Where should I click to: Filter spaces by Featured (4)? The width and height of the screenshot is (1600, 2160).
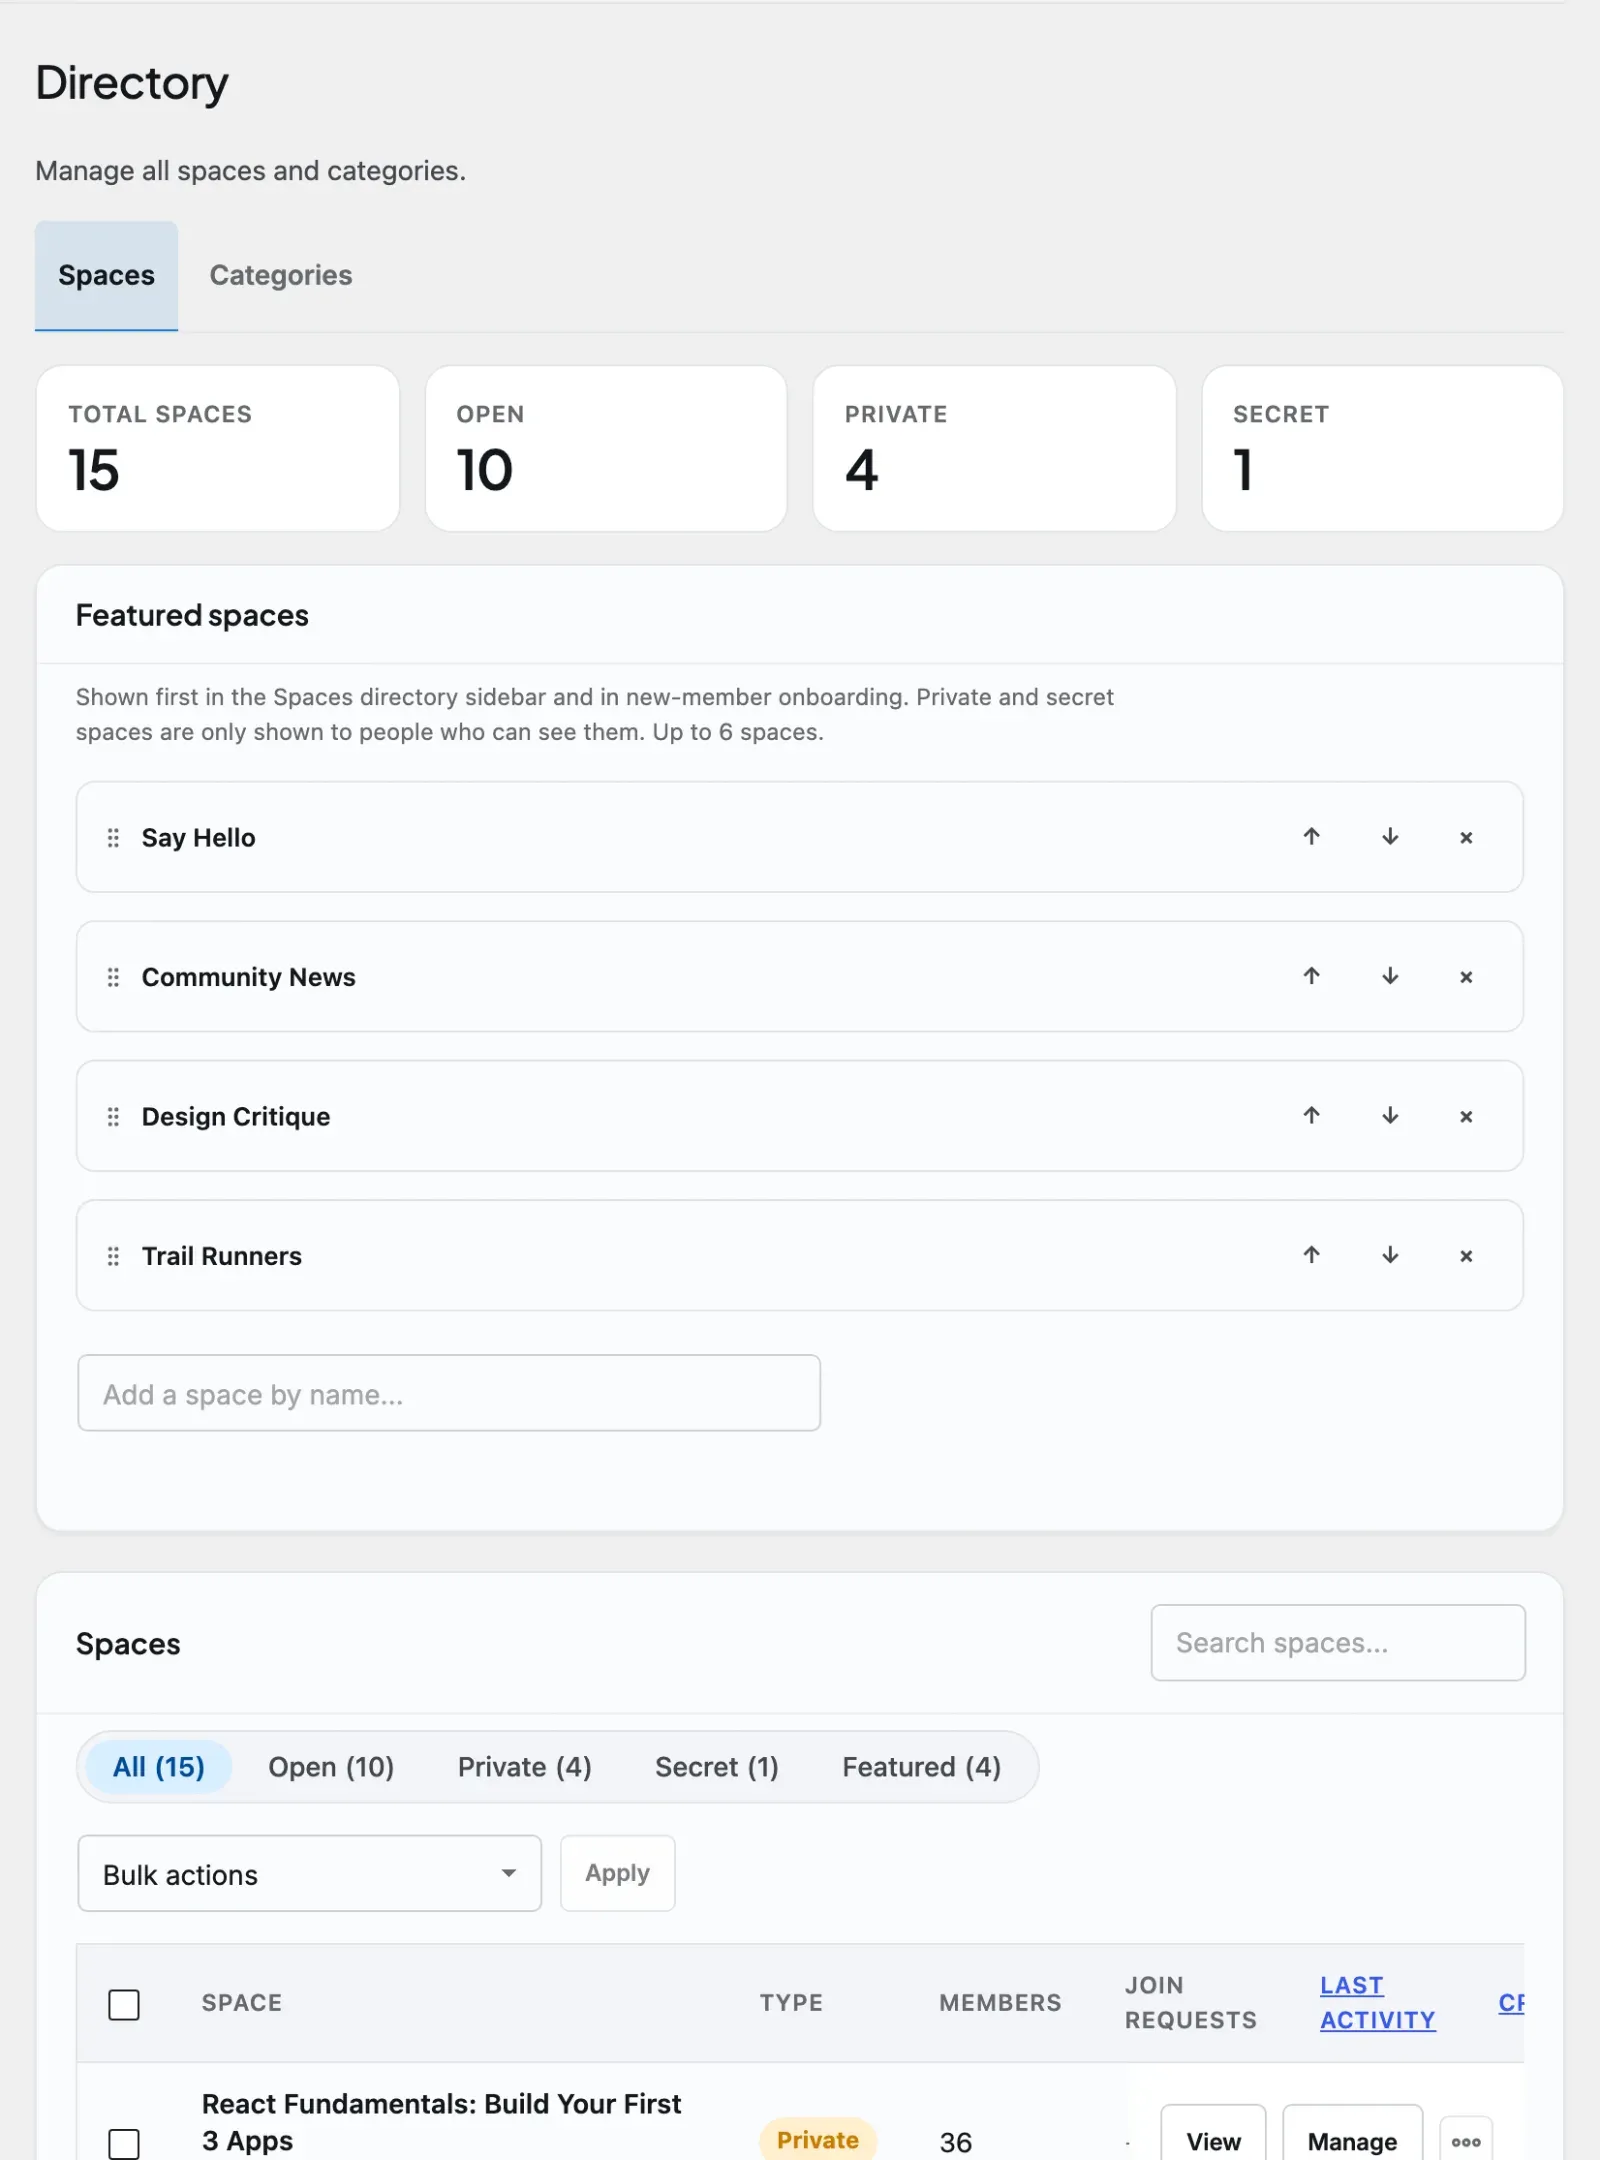coord(922,1767)
